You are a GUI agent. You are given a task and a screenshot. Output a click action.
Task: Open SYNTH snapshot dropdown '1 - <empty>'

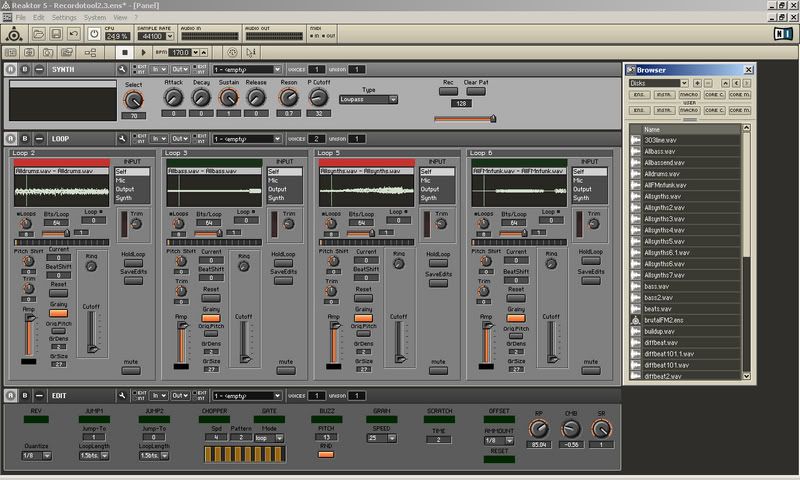[247, 69]
